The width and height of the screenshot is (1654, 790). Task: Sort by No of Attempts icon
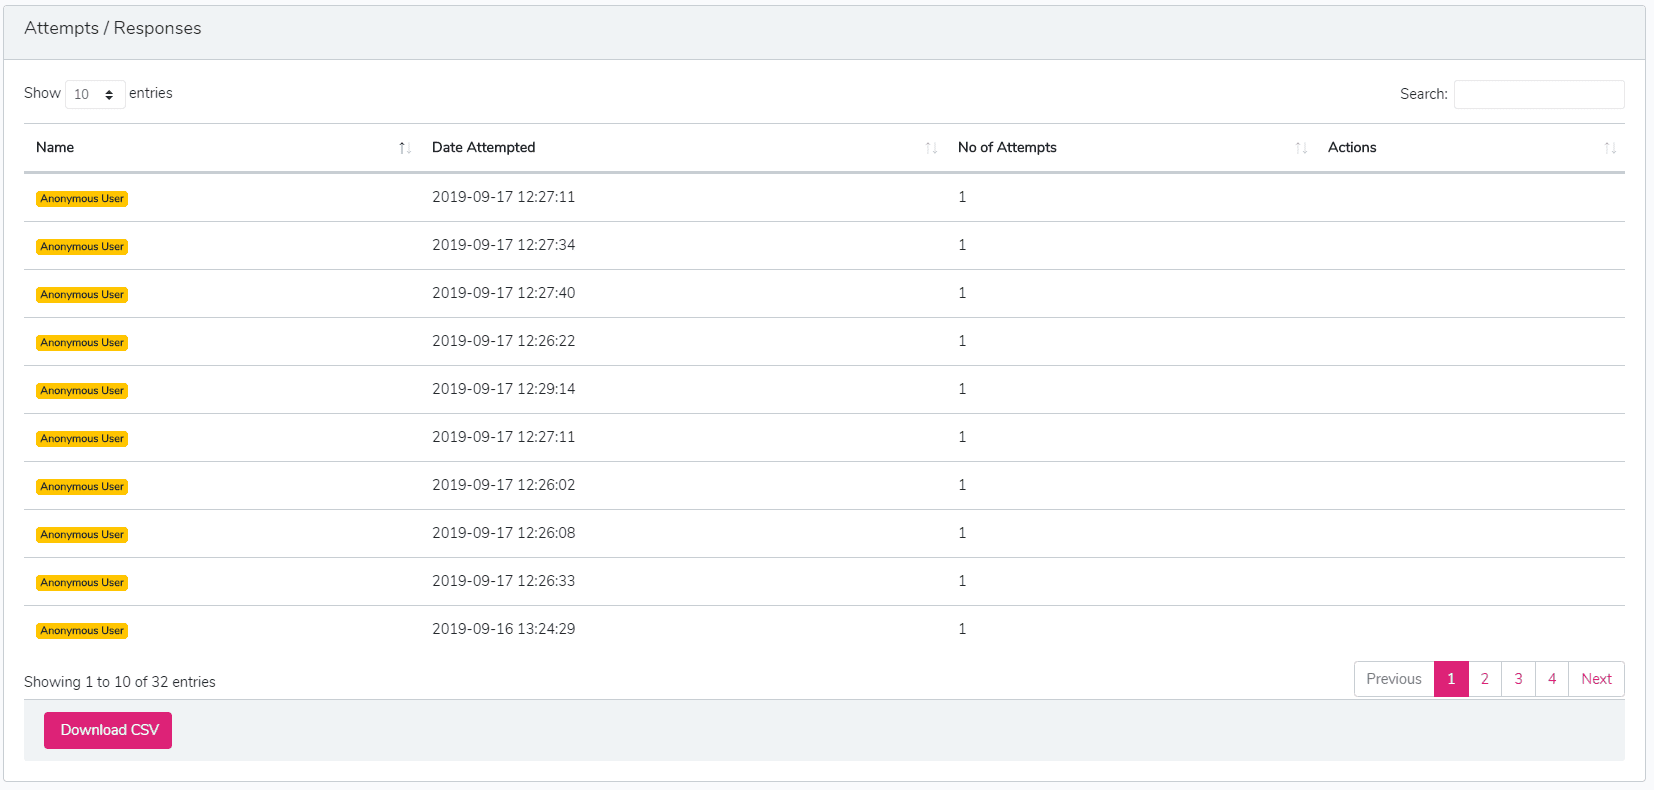1301,148
